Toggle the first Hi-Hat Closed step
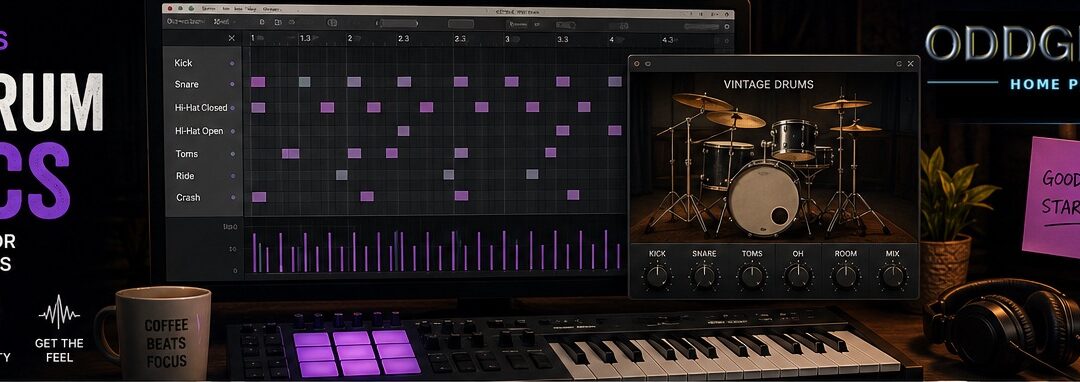1080x382 pixels. (258, 107)
